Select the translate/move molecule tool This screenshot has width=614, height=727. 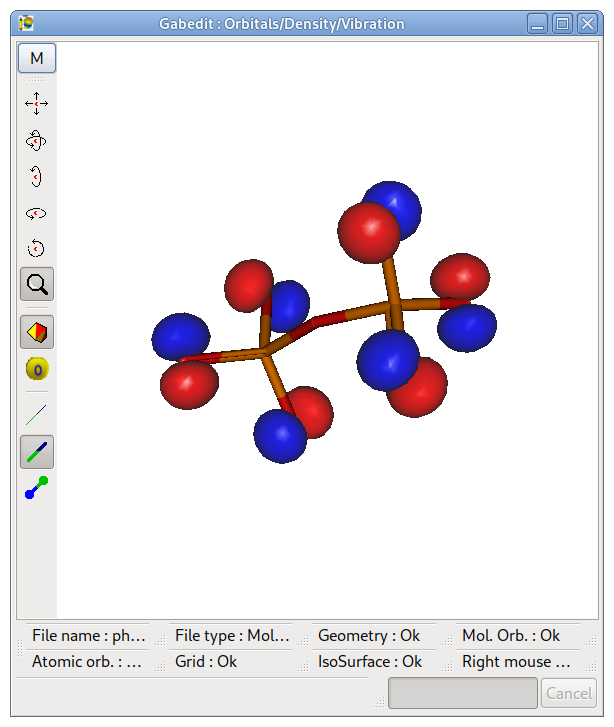(37, 104)
